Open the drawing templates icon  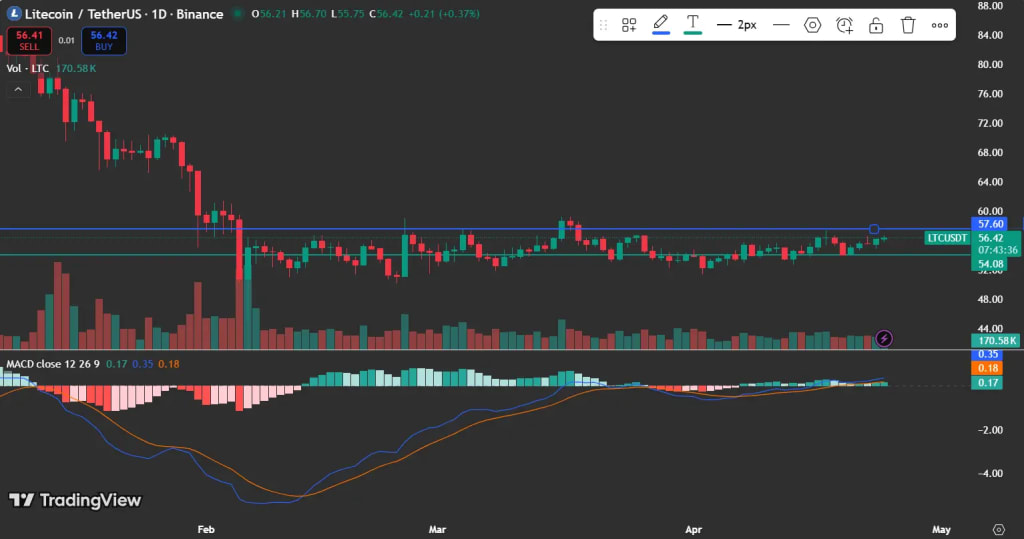(x=629, y=25)
